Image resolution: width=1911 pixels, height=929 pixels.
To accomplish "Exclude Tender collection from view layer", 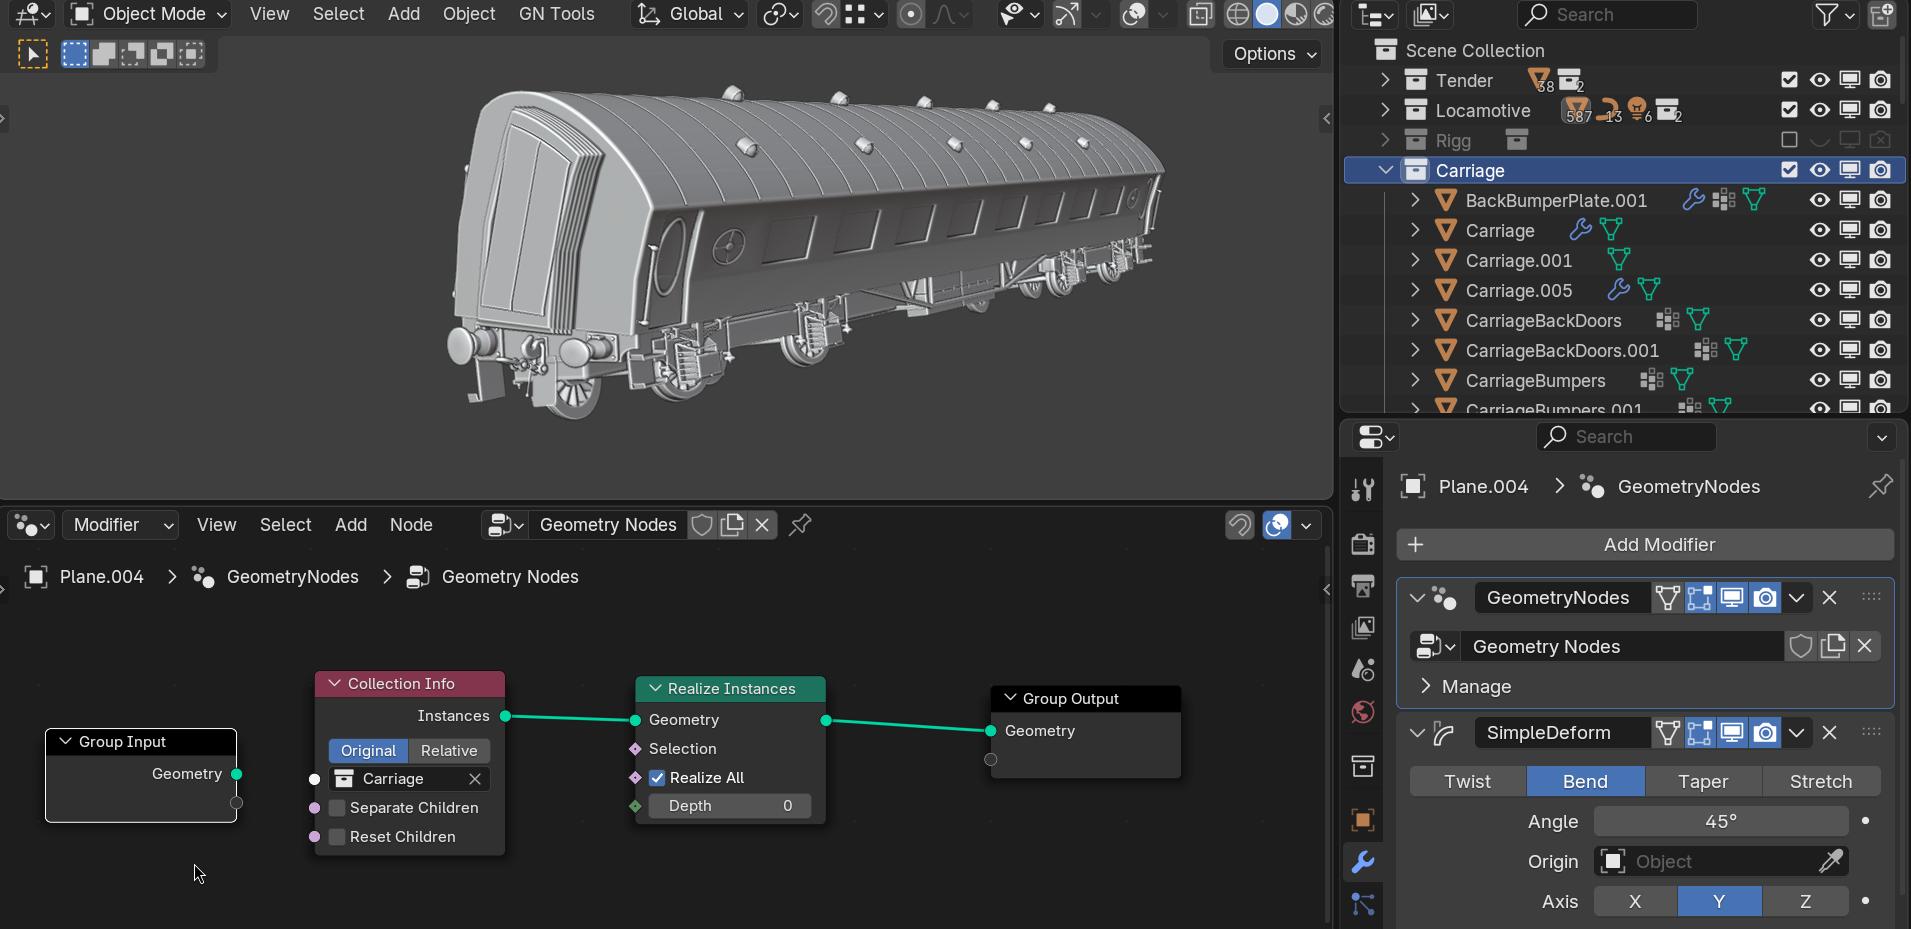I will coord(1789,80).
